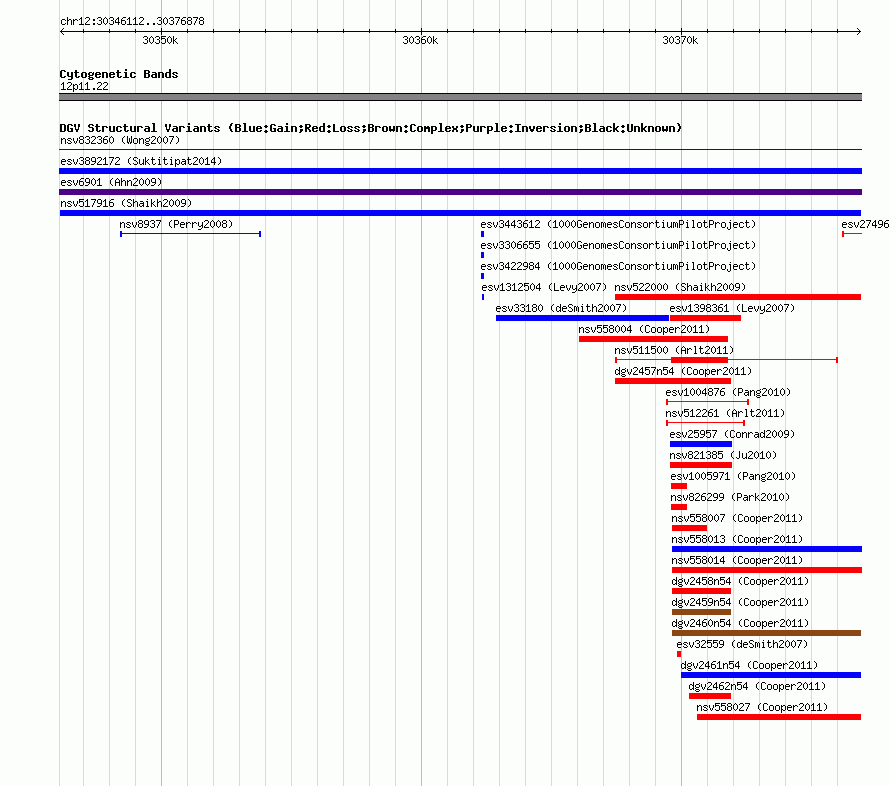
Task: Select the nsv511500 (Arlt2011) variant glyph
Action: tap(727, 360)
